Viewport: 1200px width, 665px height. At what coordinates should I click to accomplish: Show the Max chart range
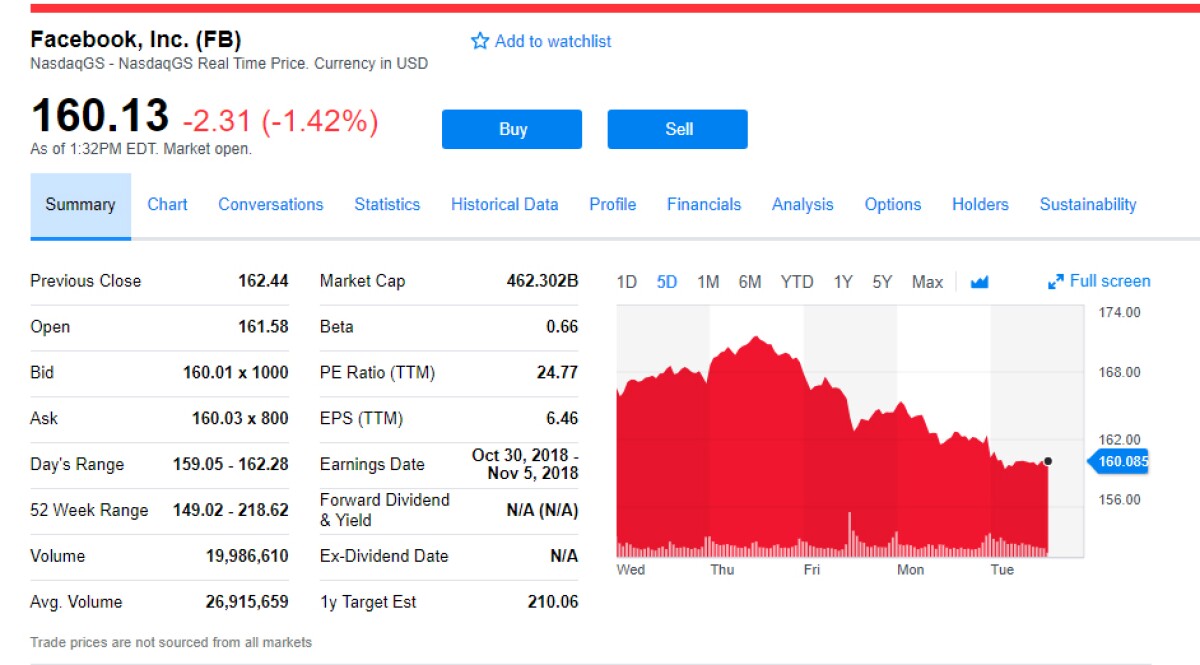point(927,282)
